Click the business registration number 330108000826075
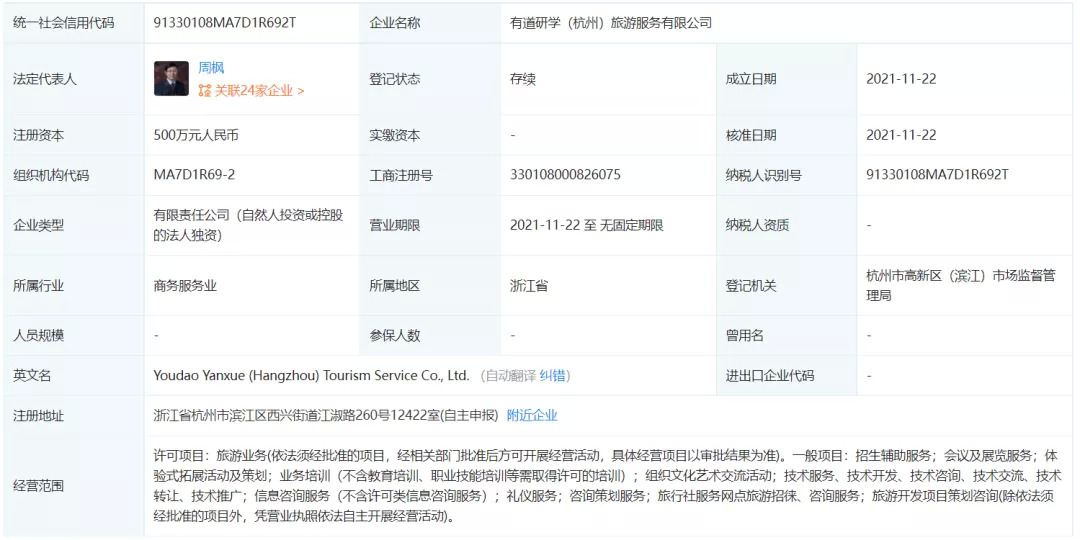Image resolution: width=1080 pixels, height=540 pixels. pos(565,175)
